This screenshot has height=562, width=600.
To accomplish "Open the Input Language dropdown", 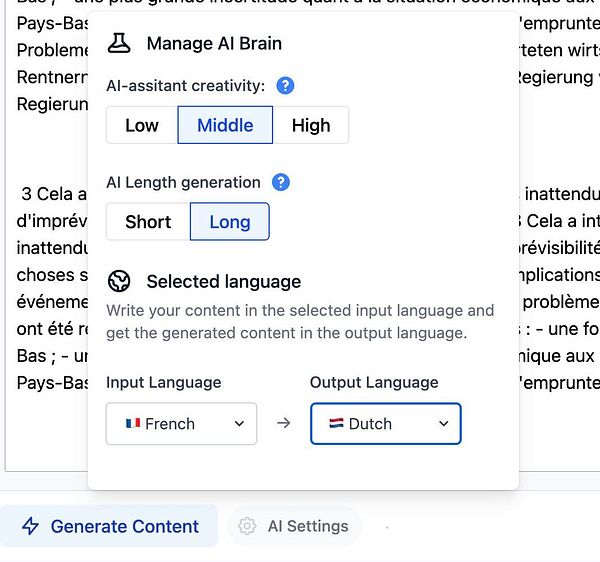I will click(x=181, y=423).
